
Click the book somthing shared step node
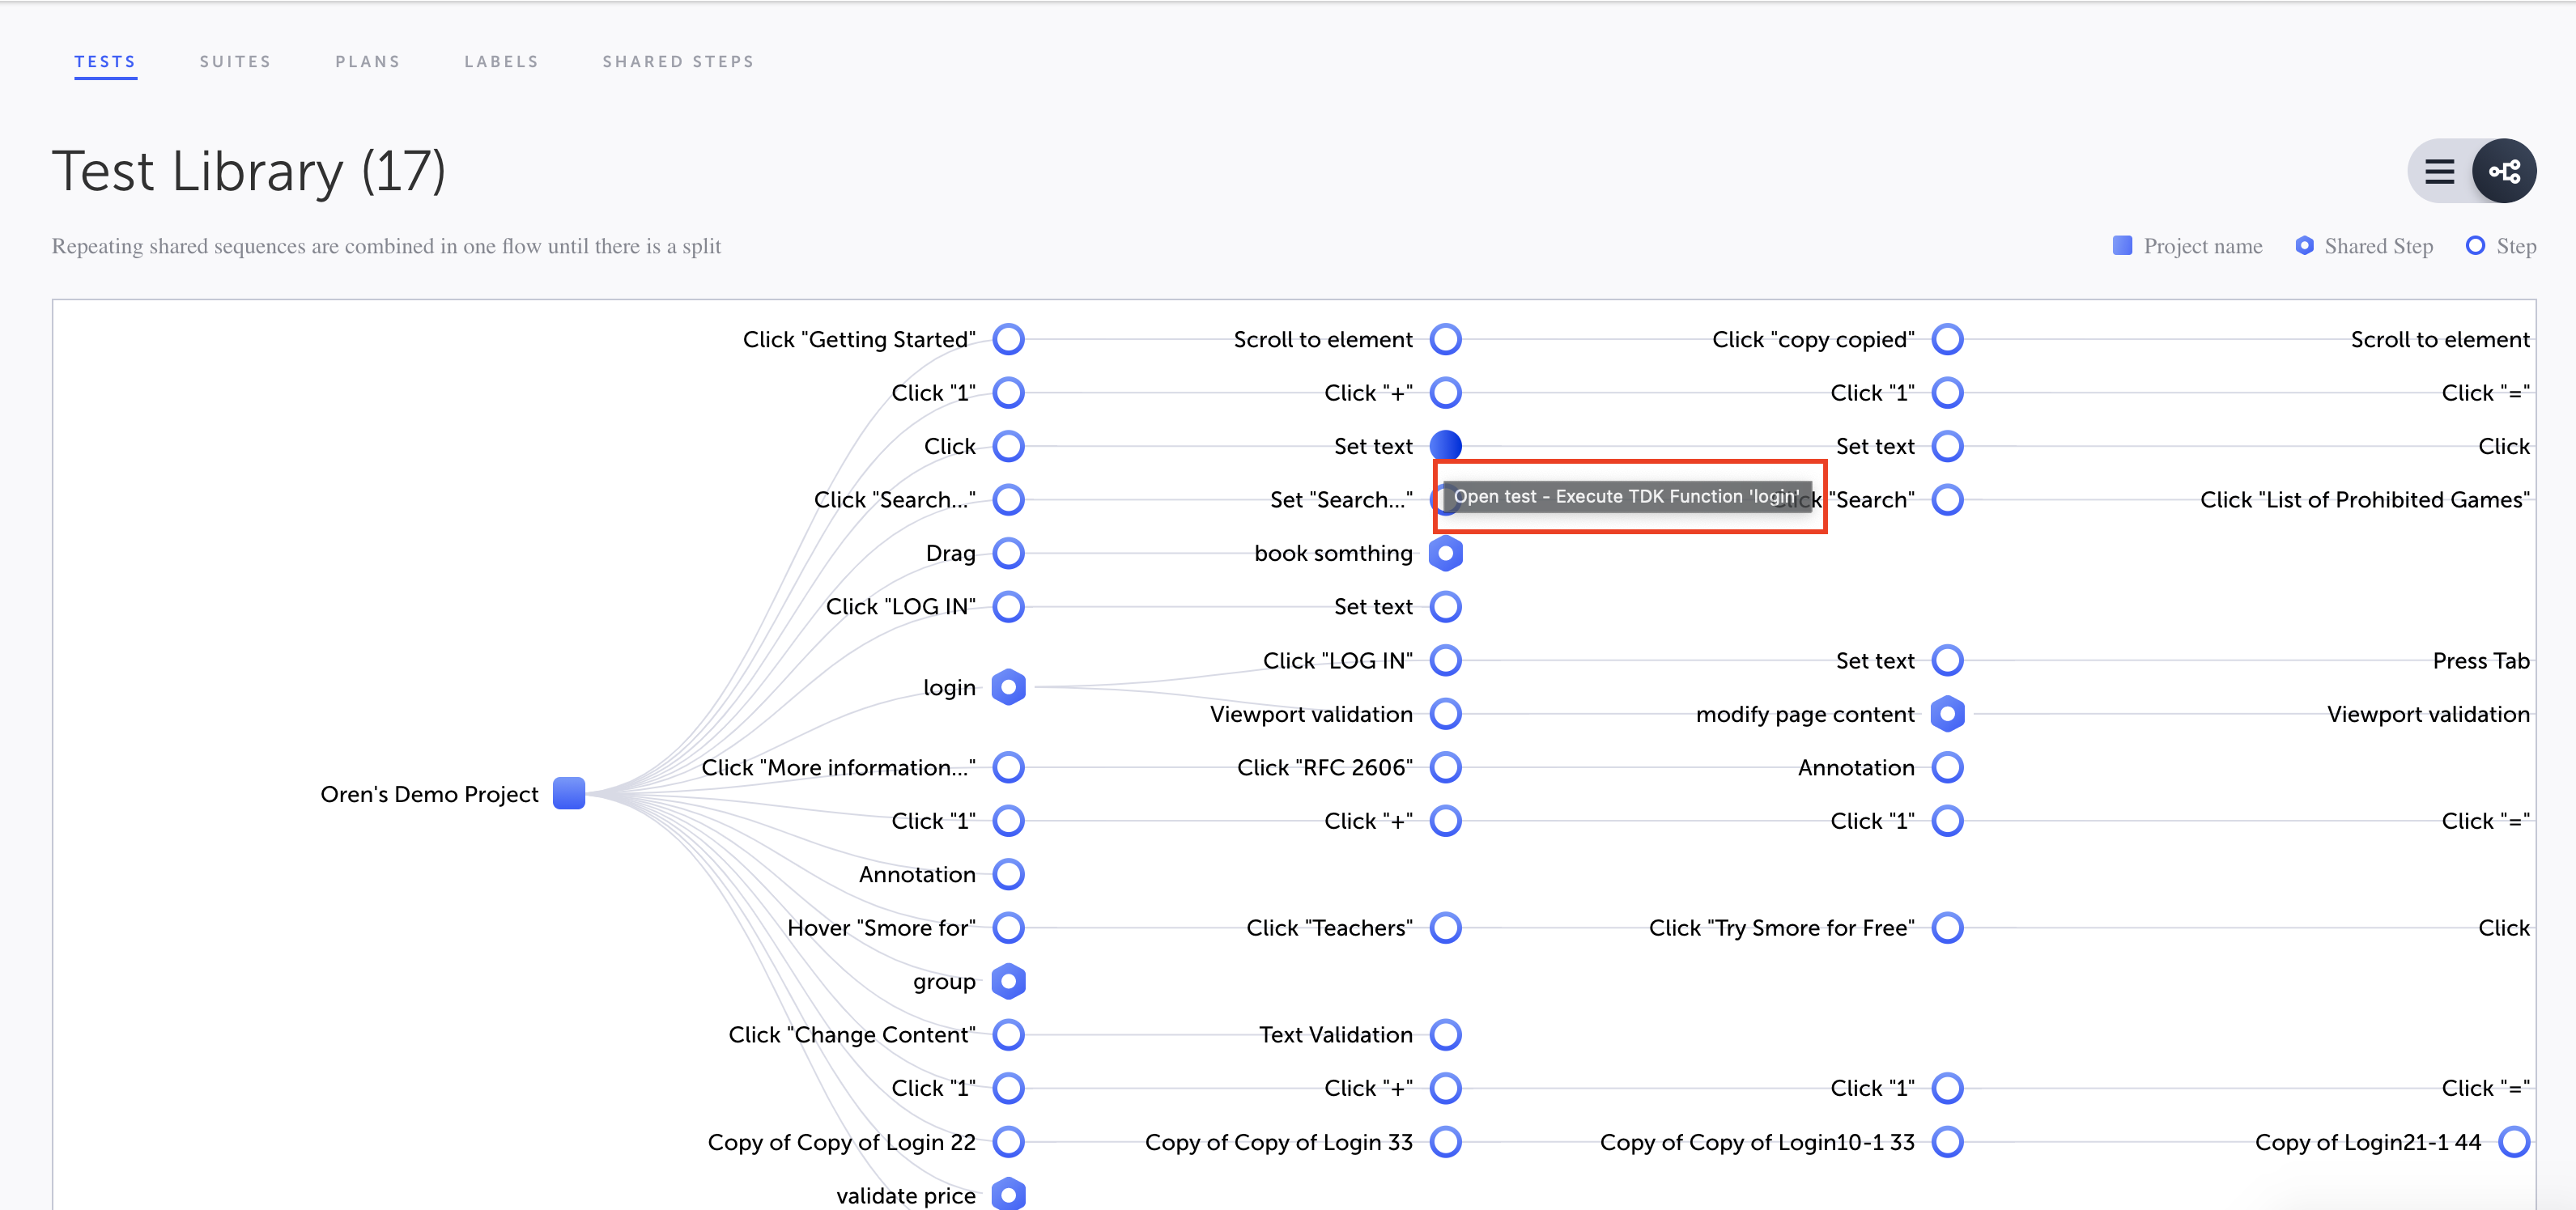[1445, 553]
